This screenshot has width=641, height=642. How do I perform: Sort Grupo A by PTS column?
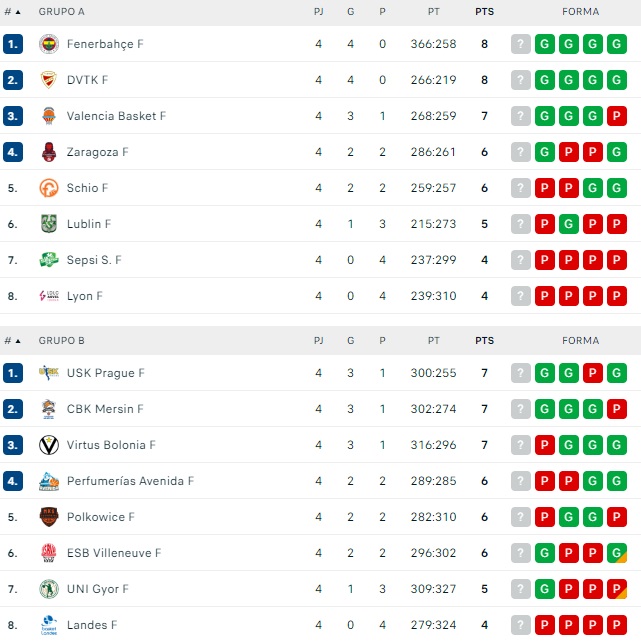pyautogui.click(x=484, y=12)
